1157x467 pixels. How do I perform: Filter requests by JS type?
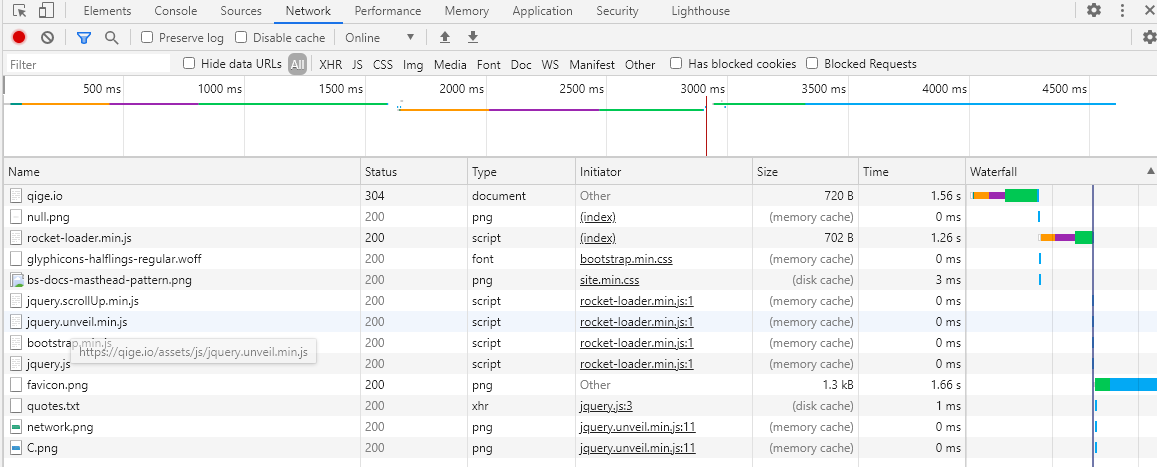(357, 65)
